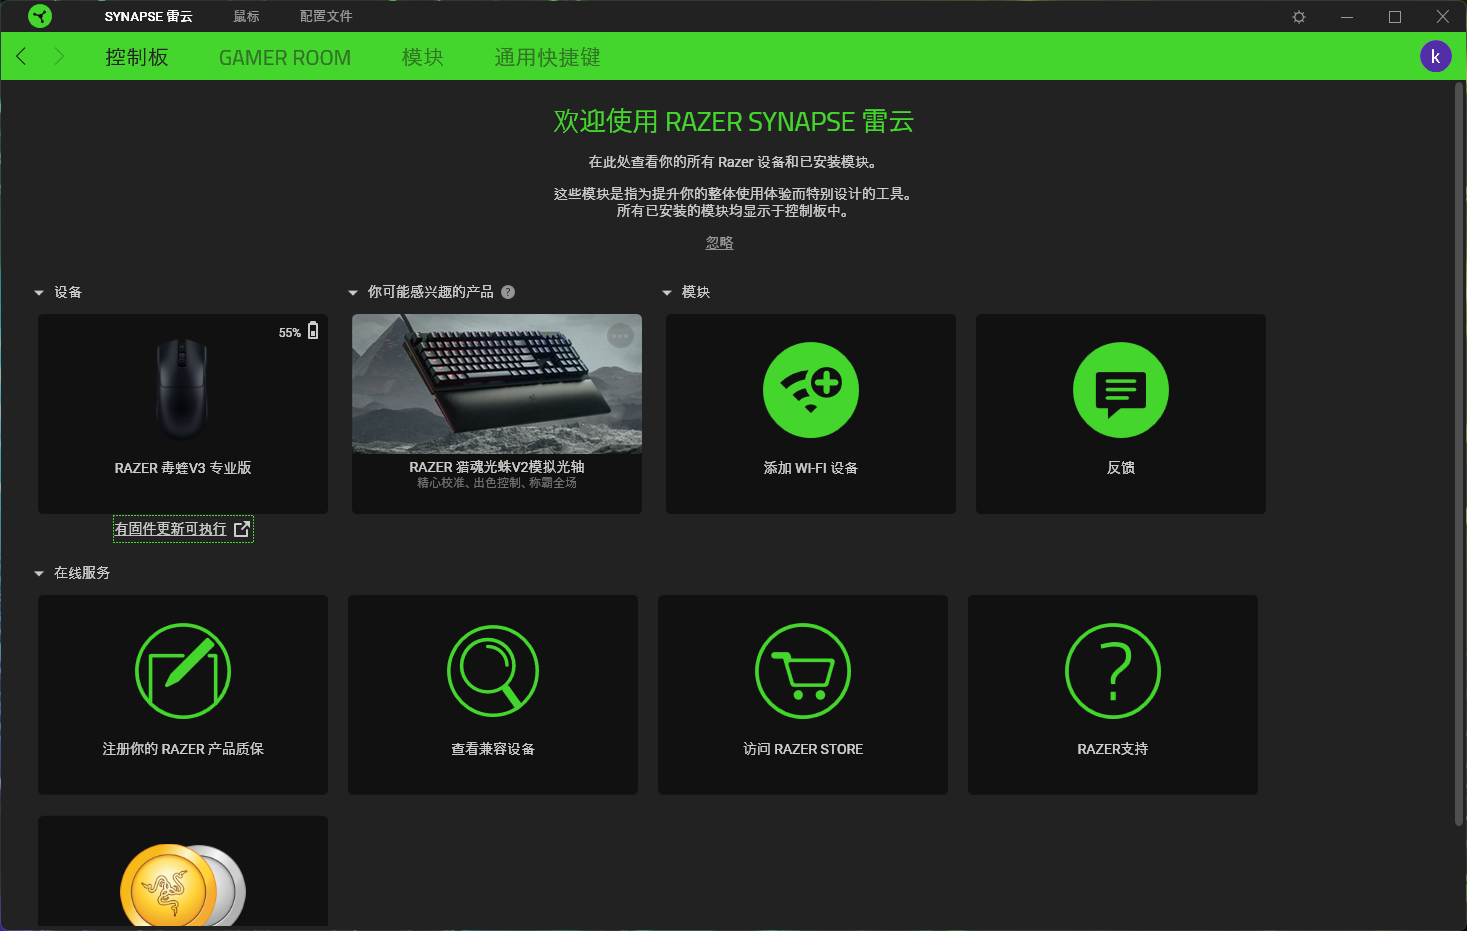Click the help icon beside 你可能感兴趣的产品
1467x931 pixels.
508,292
